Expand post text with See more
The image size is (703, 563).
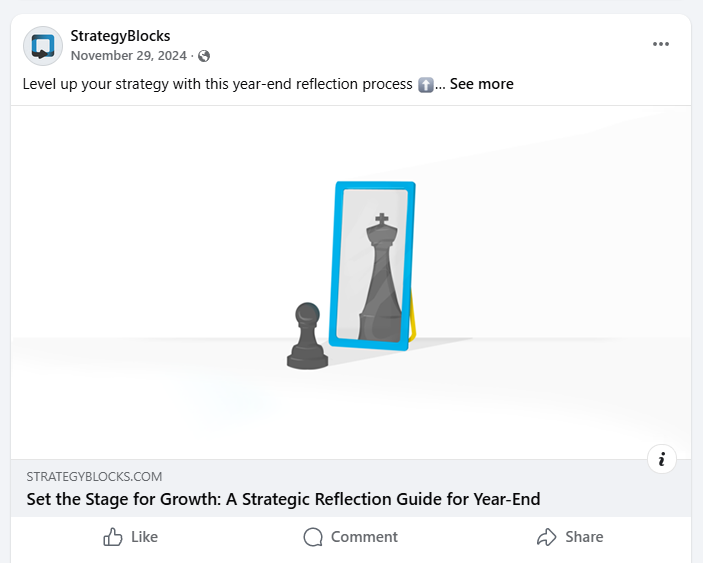tap(482, 84)
